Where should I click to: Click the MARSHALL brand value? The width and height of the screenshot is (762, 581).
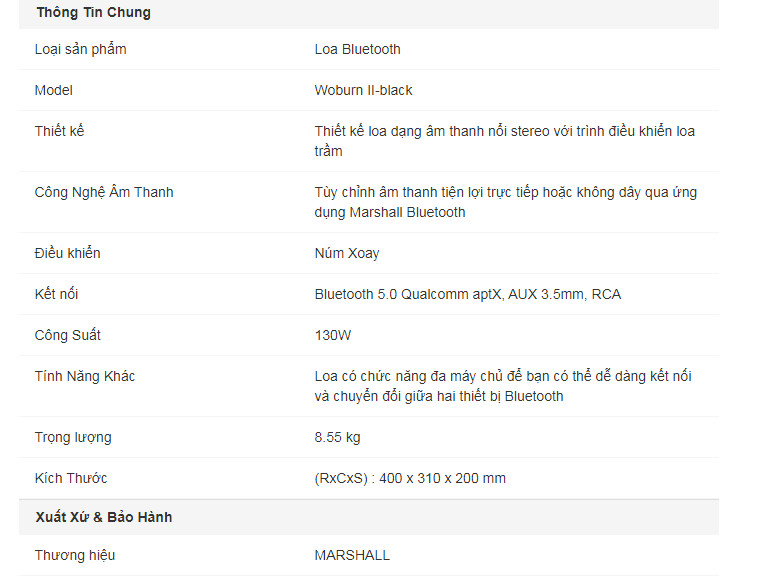[x=352, y=555]
